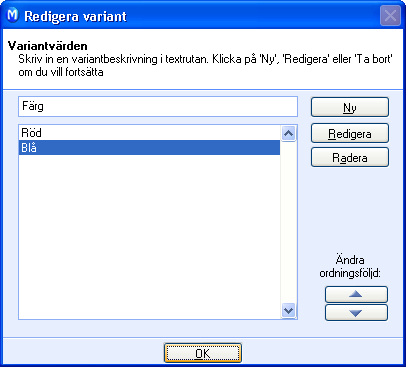This screenshot has height=367, width=406.
Task: Click the list scrollbar down arrow
Action: click(x=288, y=311)
